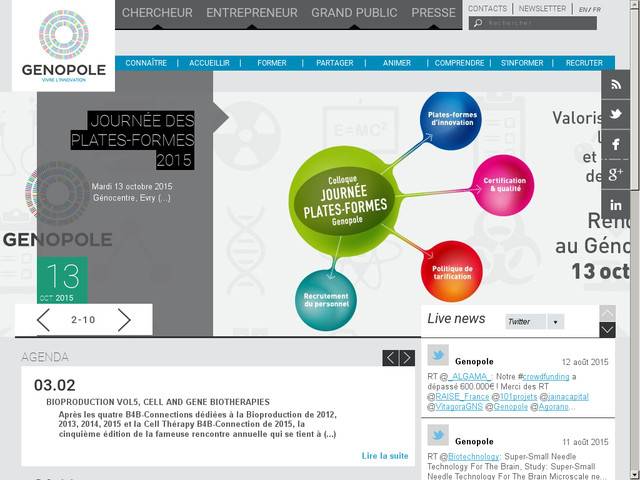Click agenda title BIOPRODUCTION VOL5, CELL AND GENE BIOTHERAPIES
The height and width of the screenshot is (480, 640).
click(158, 402)
